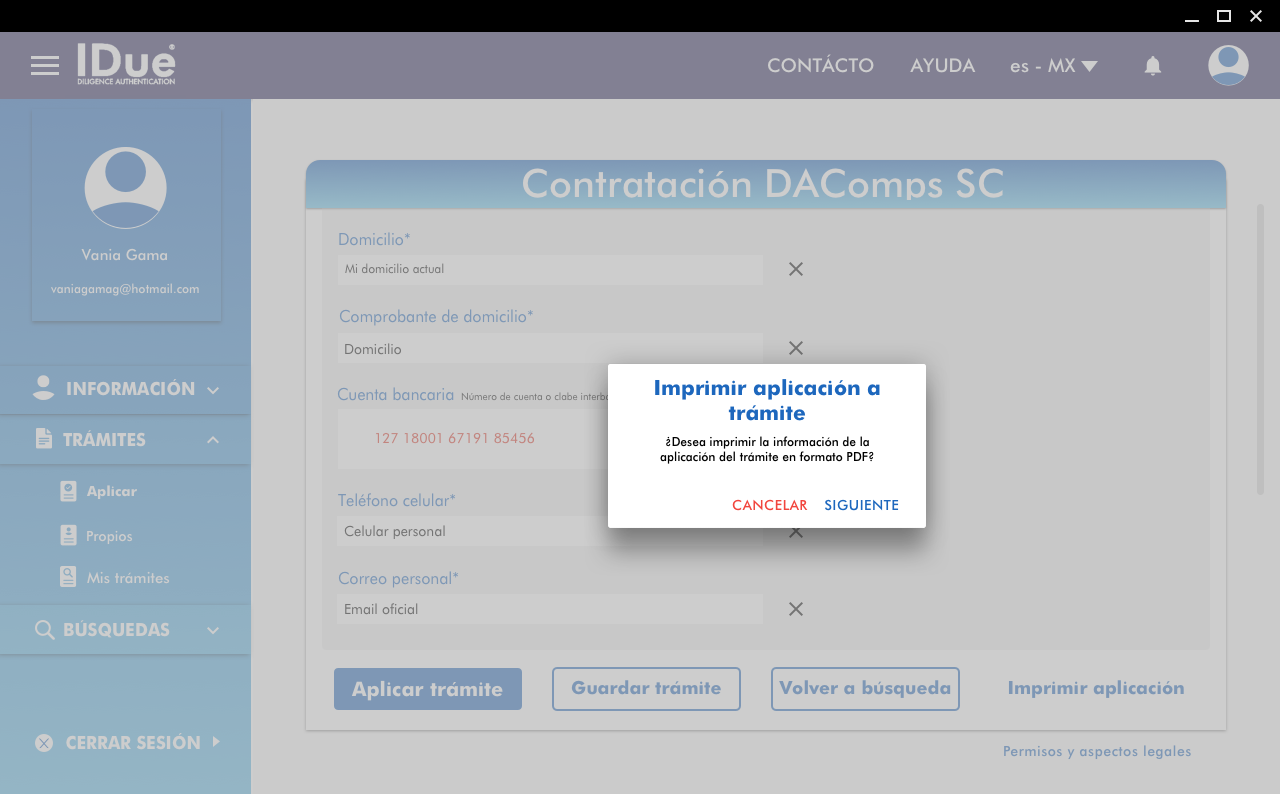This screenshot has width=1280, height=794.
Task: Open Permisos y aspectos legales link
Action: coord(1097,752)
